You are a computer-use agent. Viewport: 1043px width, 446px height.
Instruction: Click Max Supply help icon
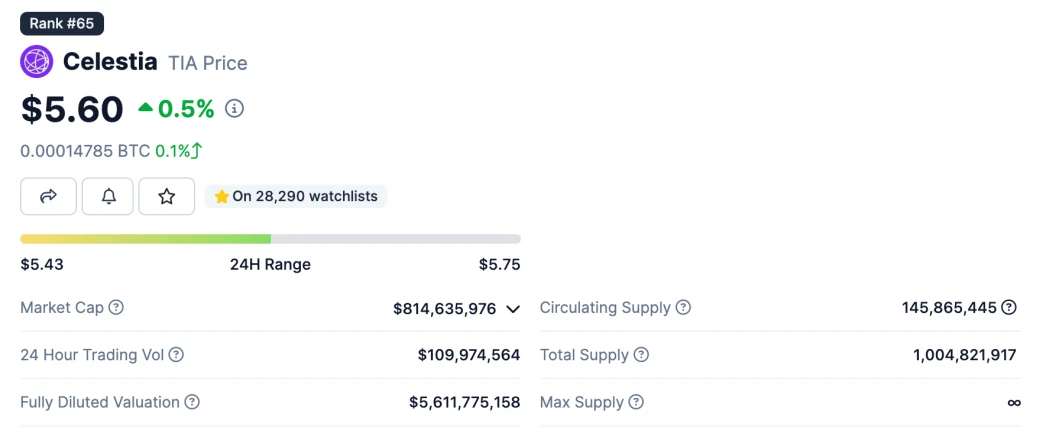(x=636, y=402)
